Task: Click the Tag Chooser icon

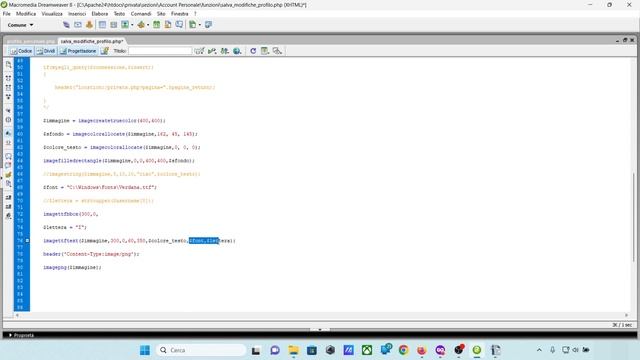Action: click(x=208, y=25)
